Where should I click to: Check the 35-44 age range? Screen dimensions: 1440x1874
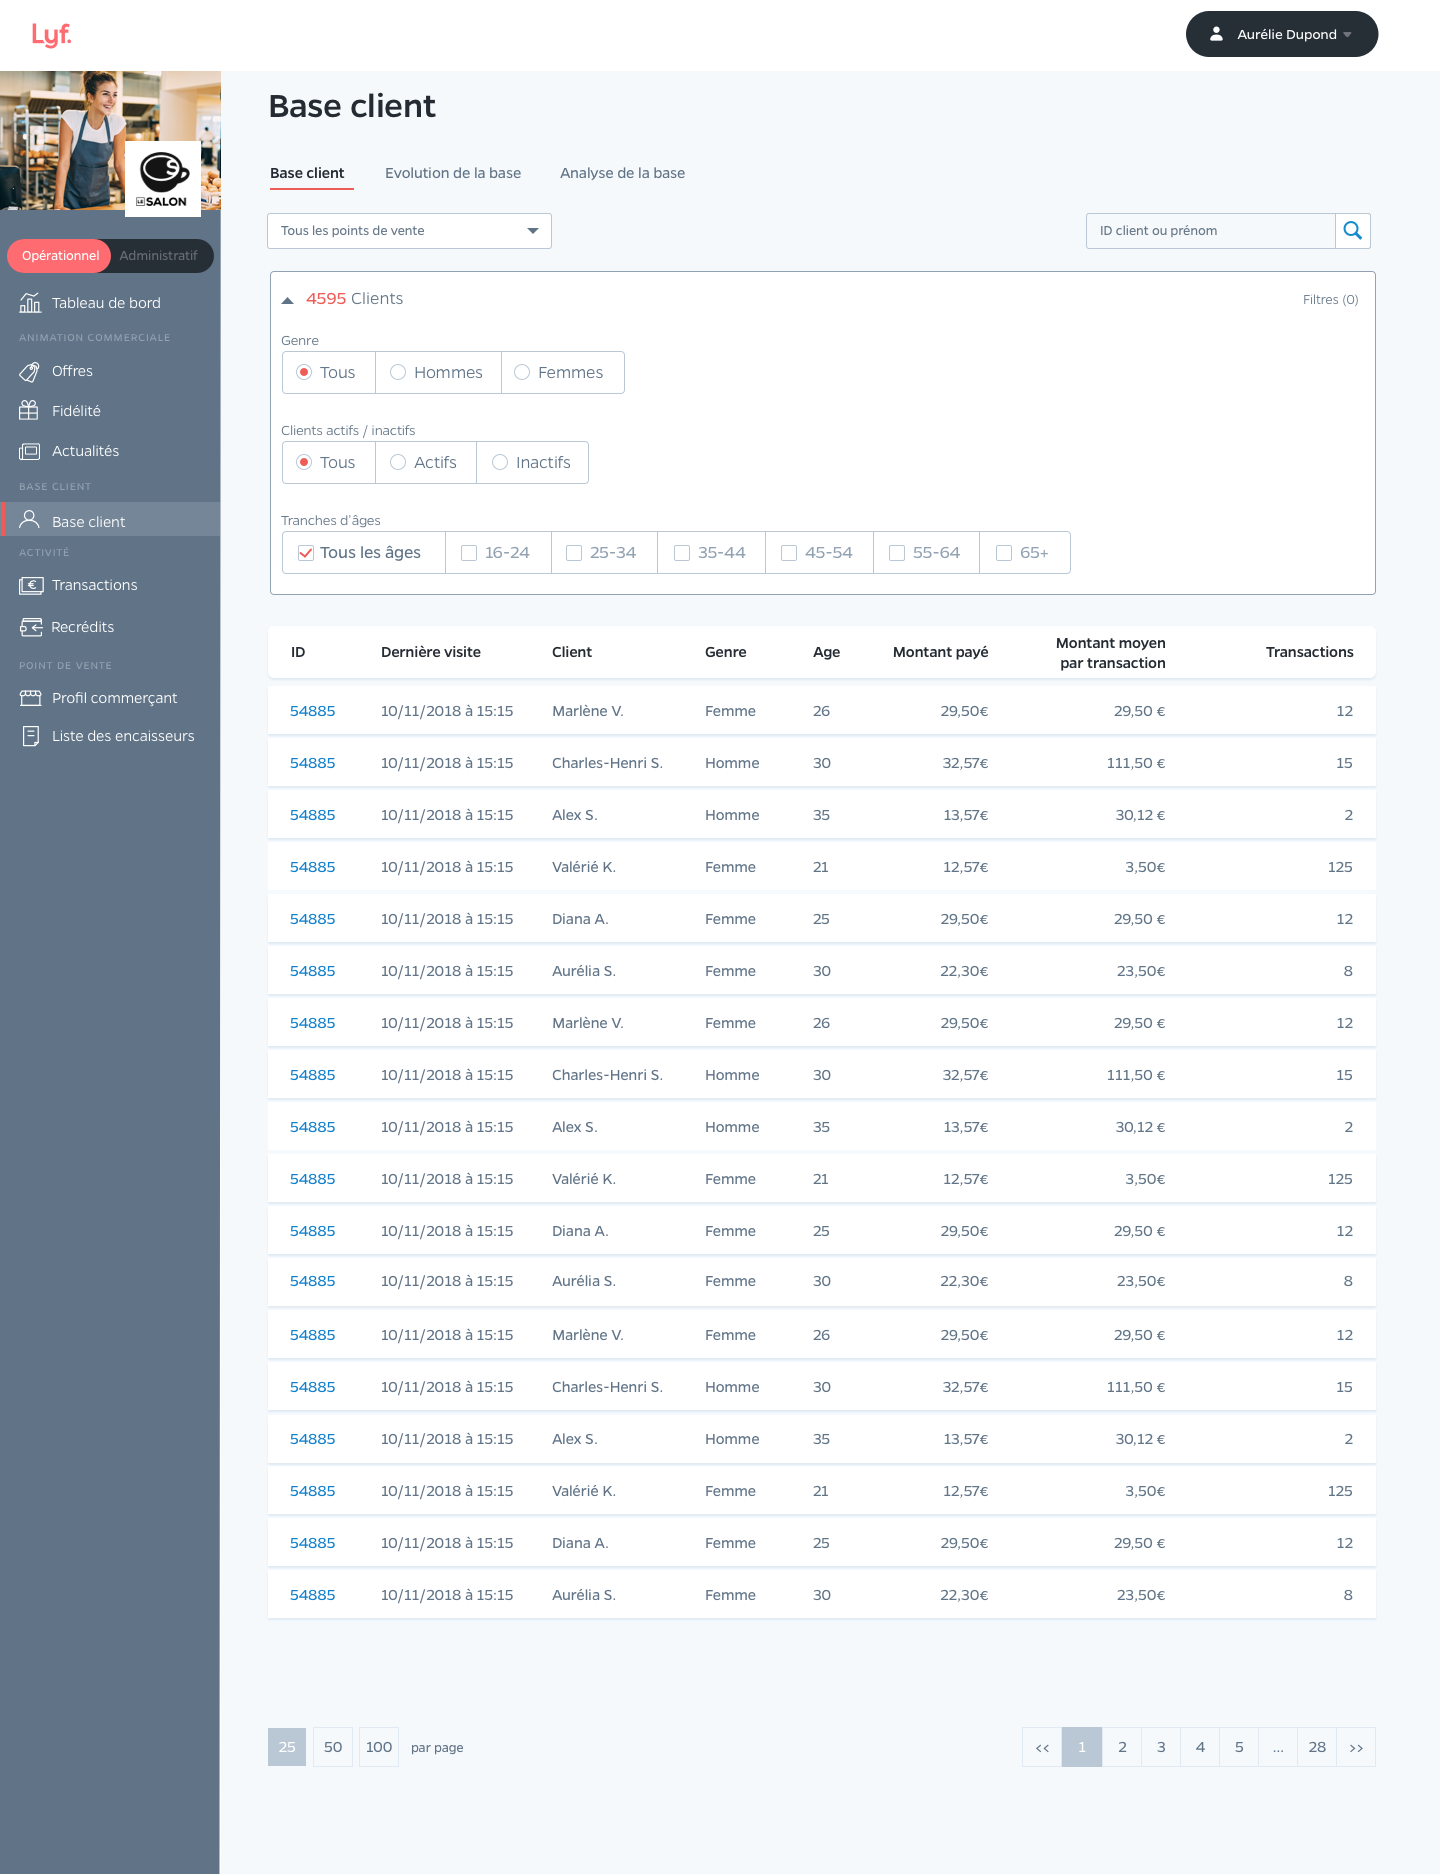682,553
